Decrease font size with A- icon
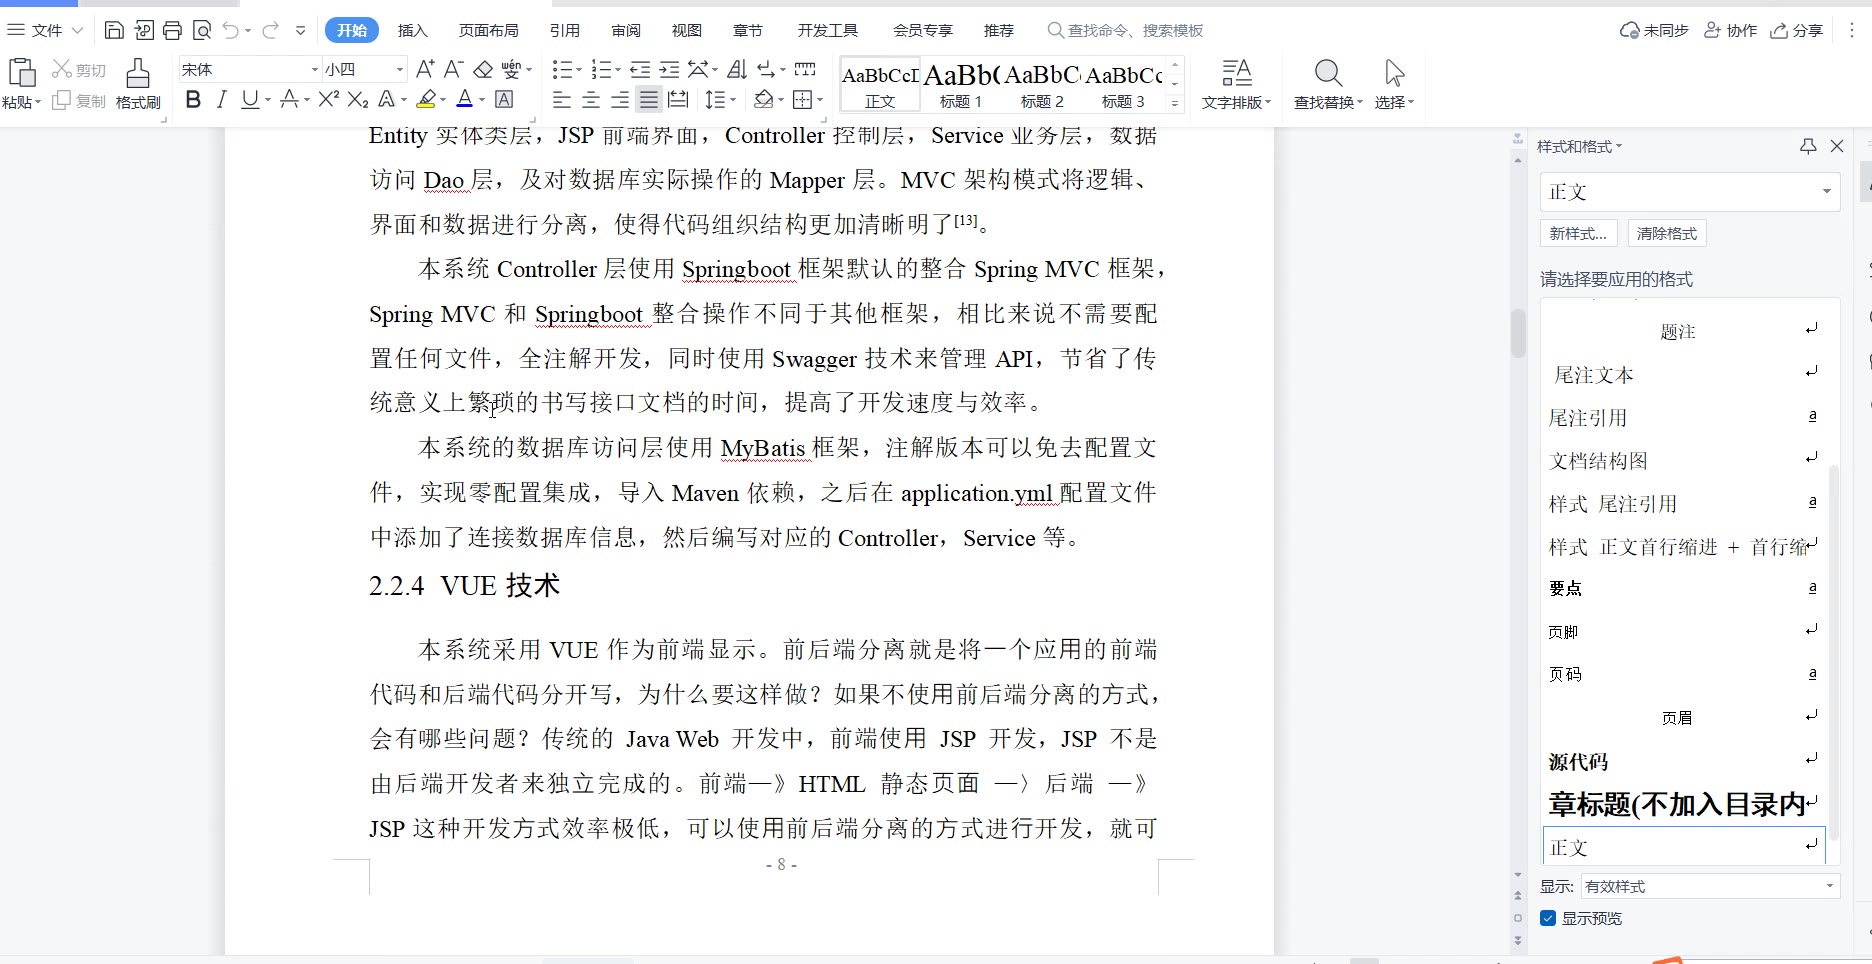Screen dimensions: 1872x964 point(453,69)
